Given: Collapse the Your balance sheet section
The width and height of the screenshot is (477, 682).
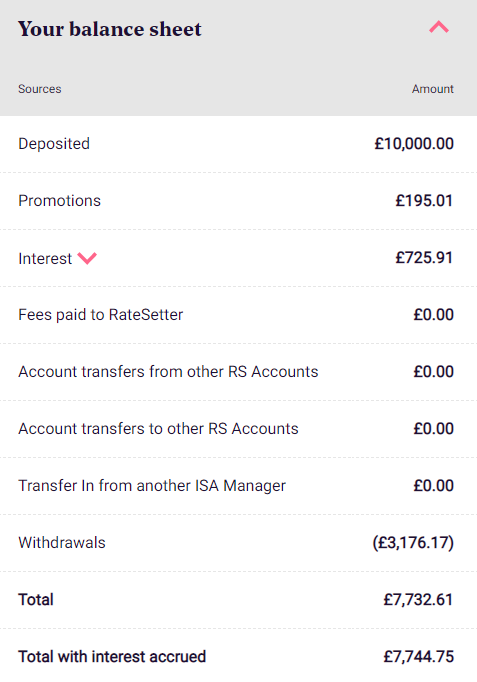Looking at the screenshot, I should (x=439, y=27).
